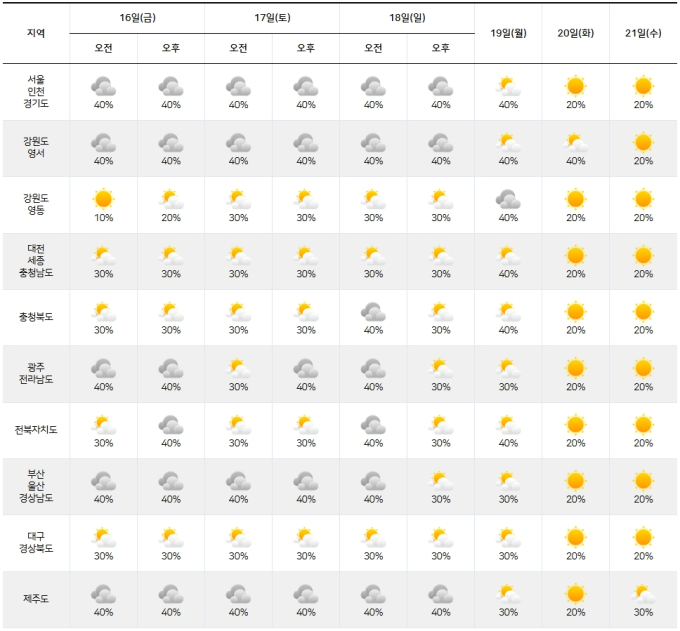Click the 19일(월) column header
Screen dimensions: 680x631
(508, 33)
